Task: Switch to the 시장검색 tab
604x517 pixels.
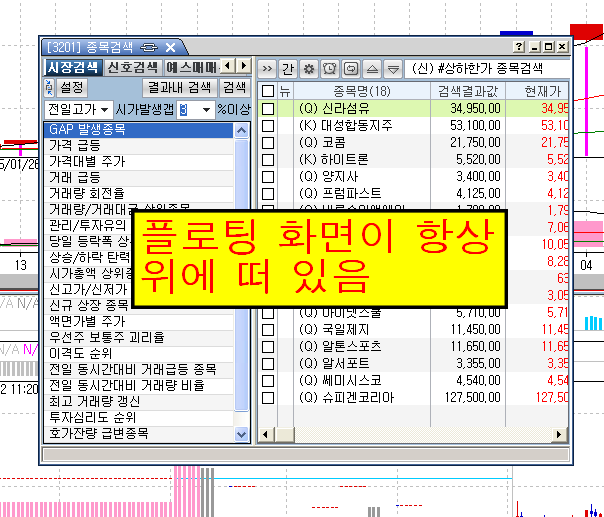Action: [73, 67]
